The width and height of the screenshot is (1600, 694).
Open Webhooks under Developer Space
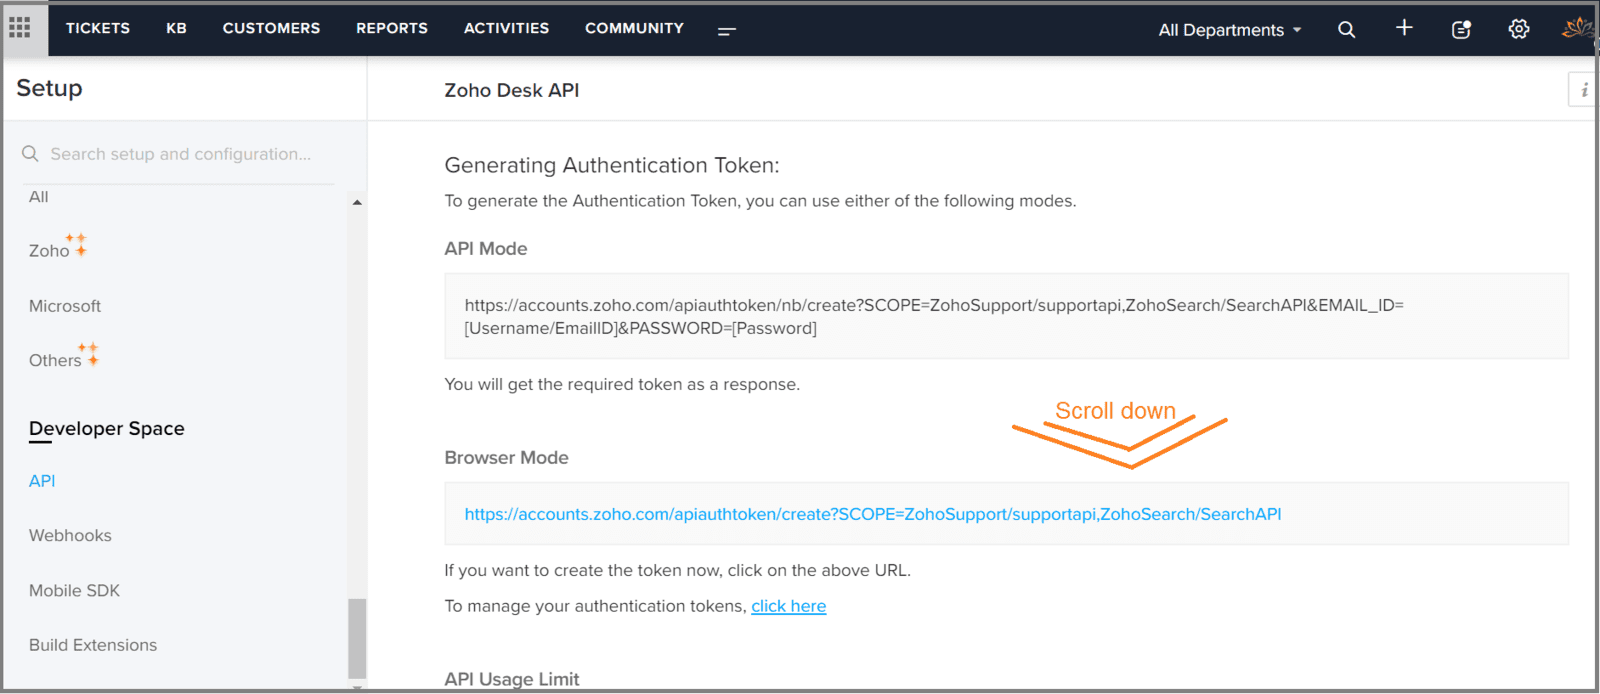pos(70,536)
